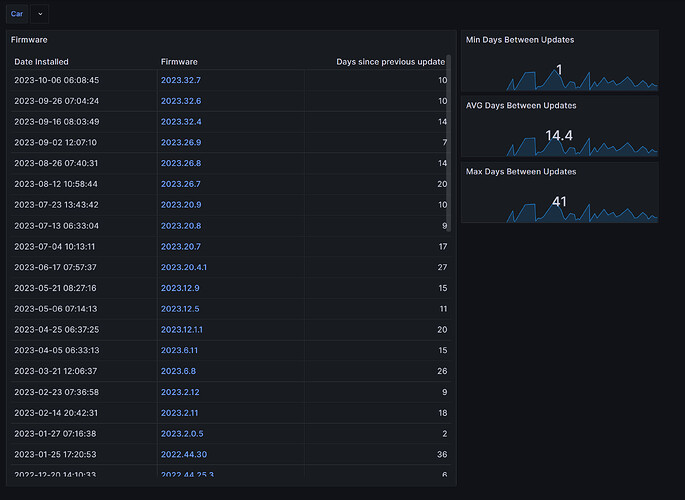Sort by Firmware column header
Screen dimensions: 685x500
[x=179, y=62]
